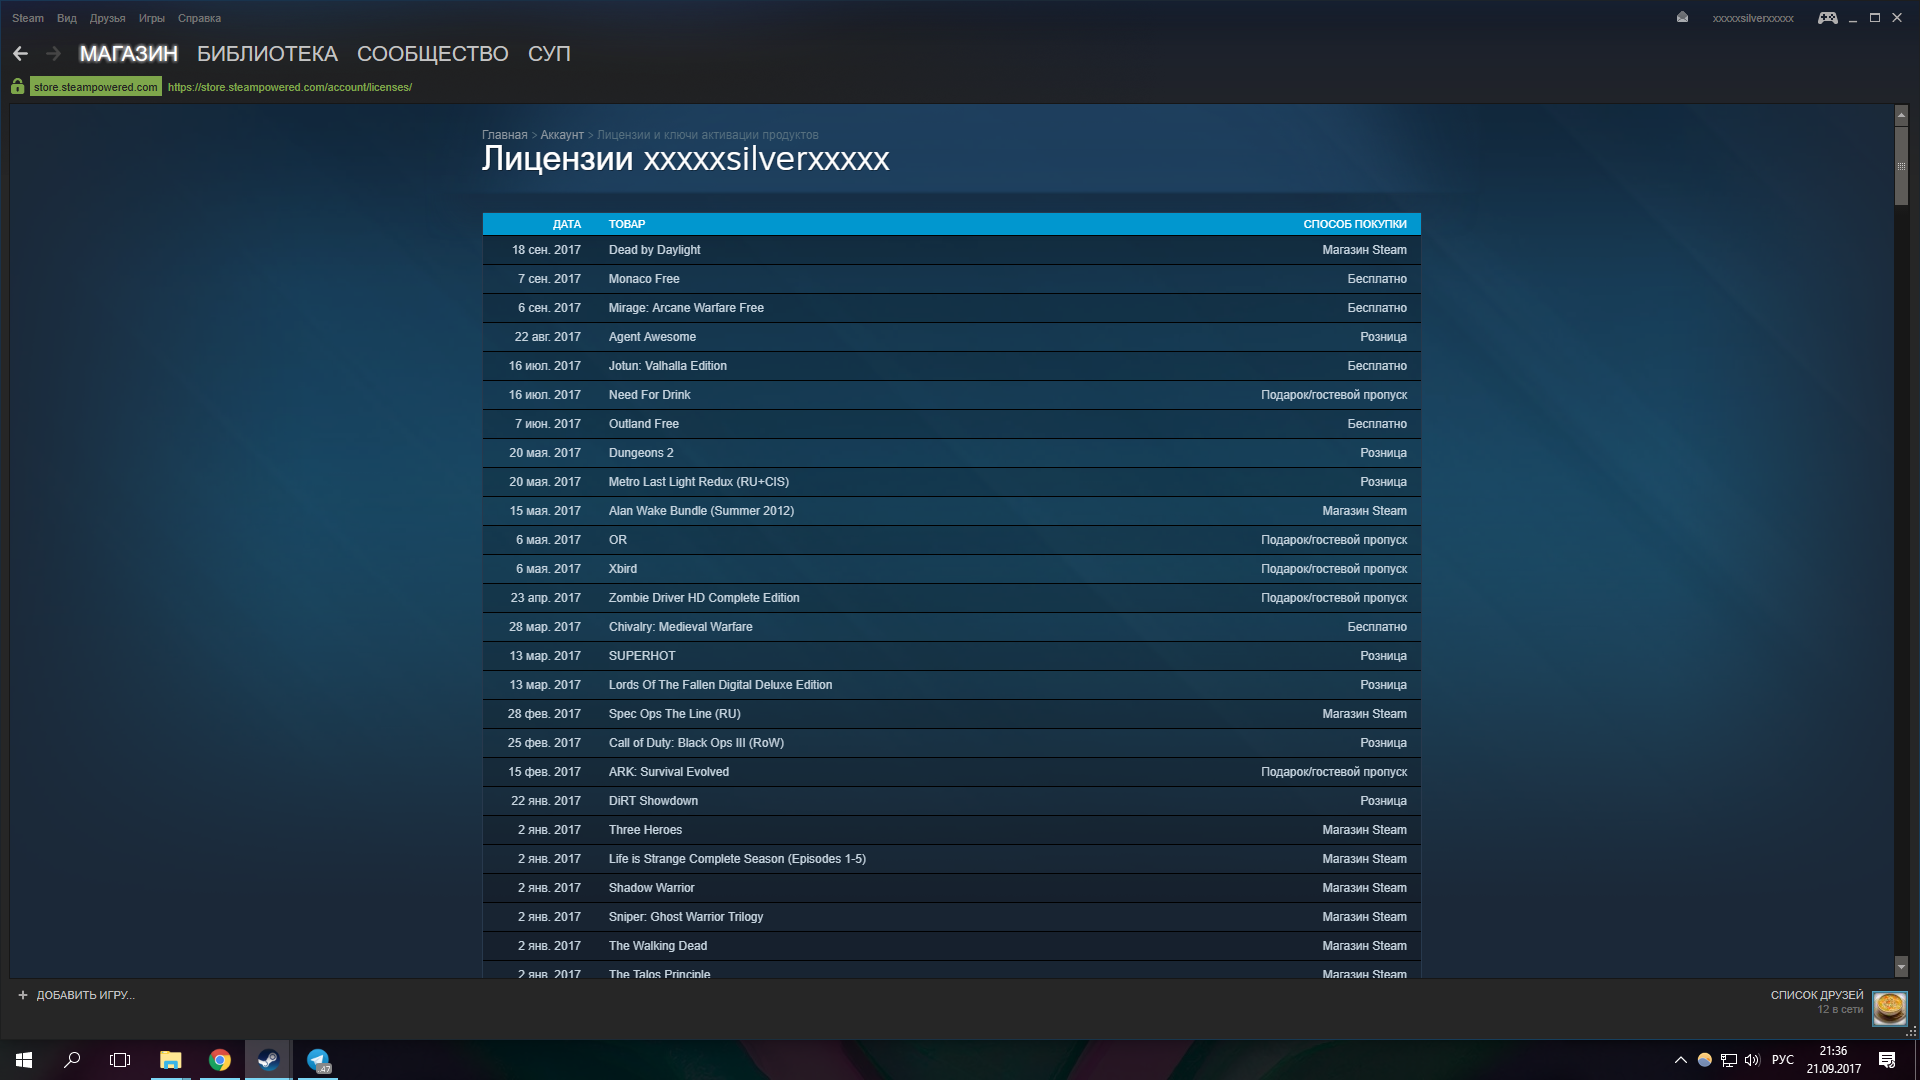The image size is (1920, 1080).
Task: Open the Друзья menu
Action: coord(107,18)
